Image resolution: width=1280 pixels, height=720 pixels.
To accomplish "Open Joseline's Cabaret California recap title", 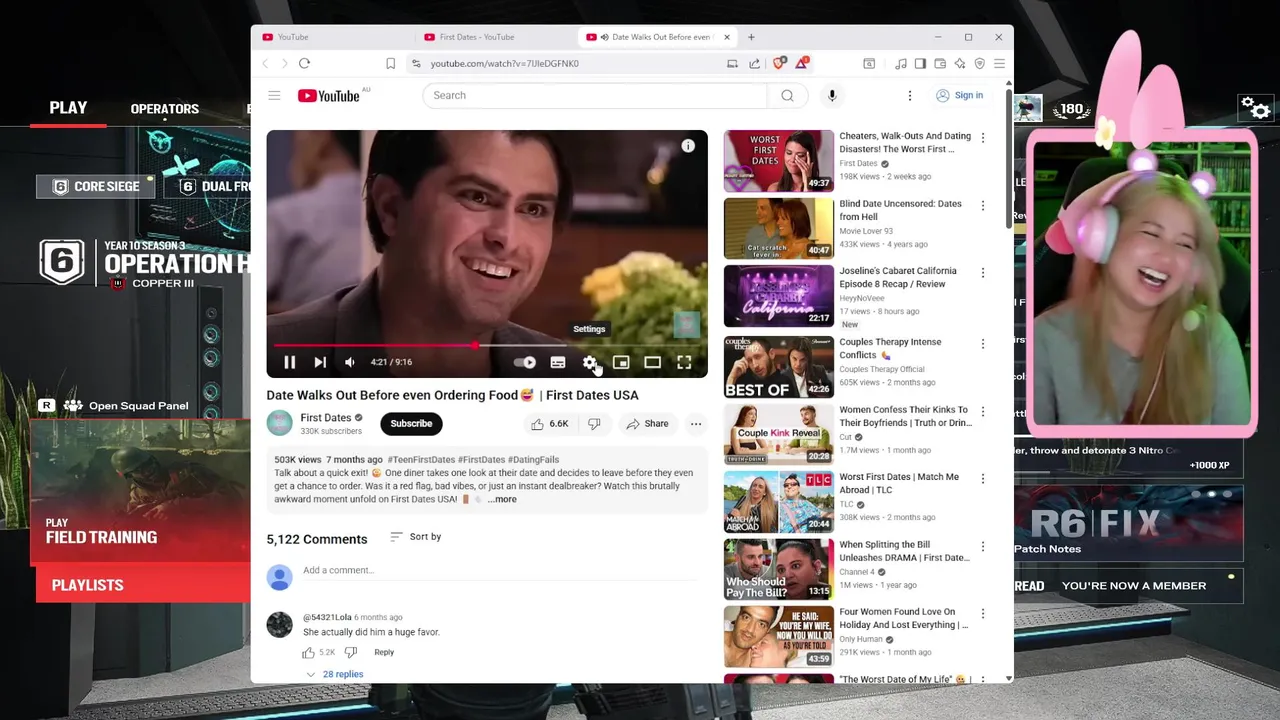I will click(898, 277).
